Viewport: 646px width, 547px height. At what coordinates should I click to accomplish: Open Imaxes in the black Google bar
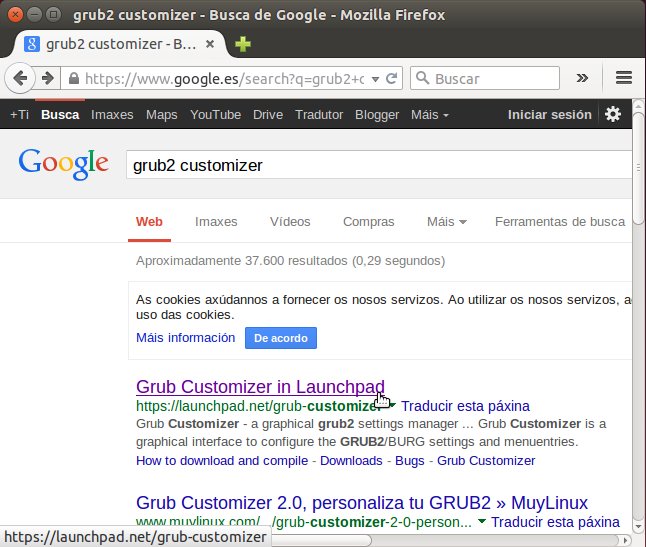point(112,115)
